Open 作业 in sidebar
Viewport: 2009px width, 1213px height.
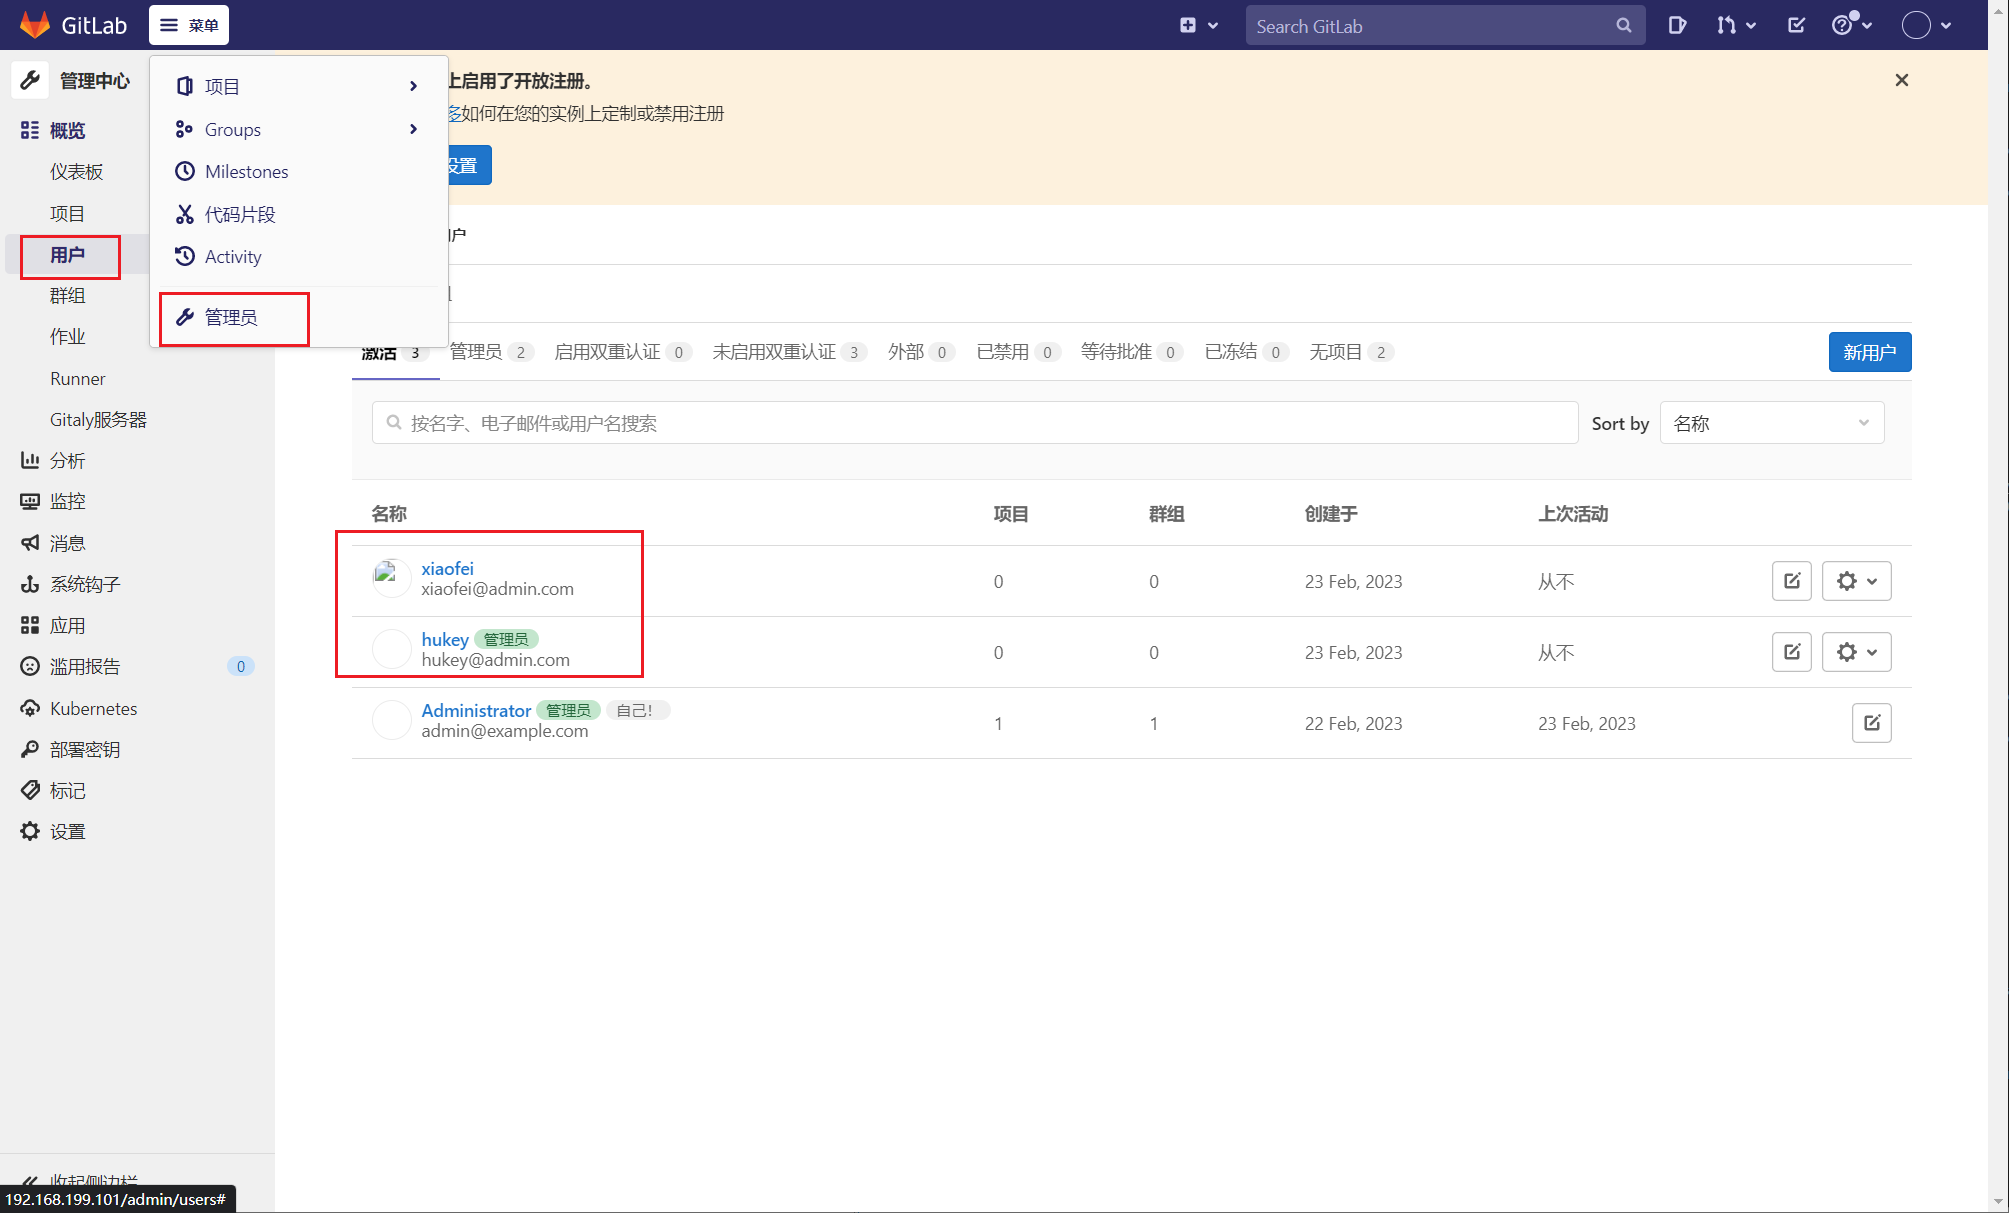(68, 337)
